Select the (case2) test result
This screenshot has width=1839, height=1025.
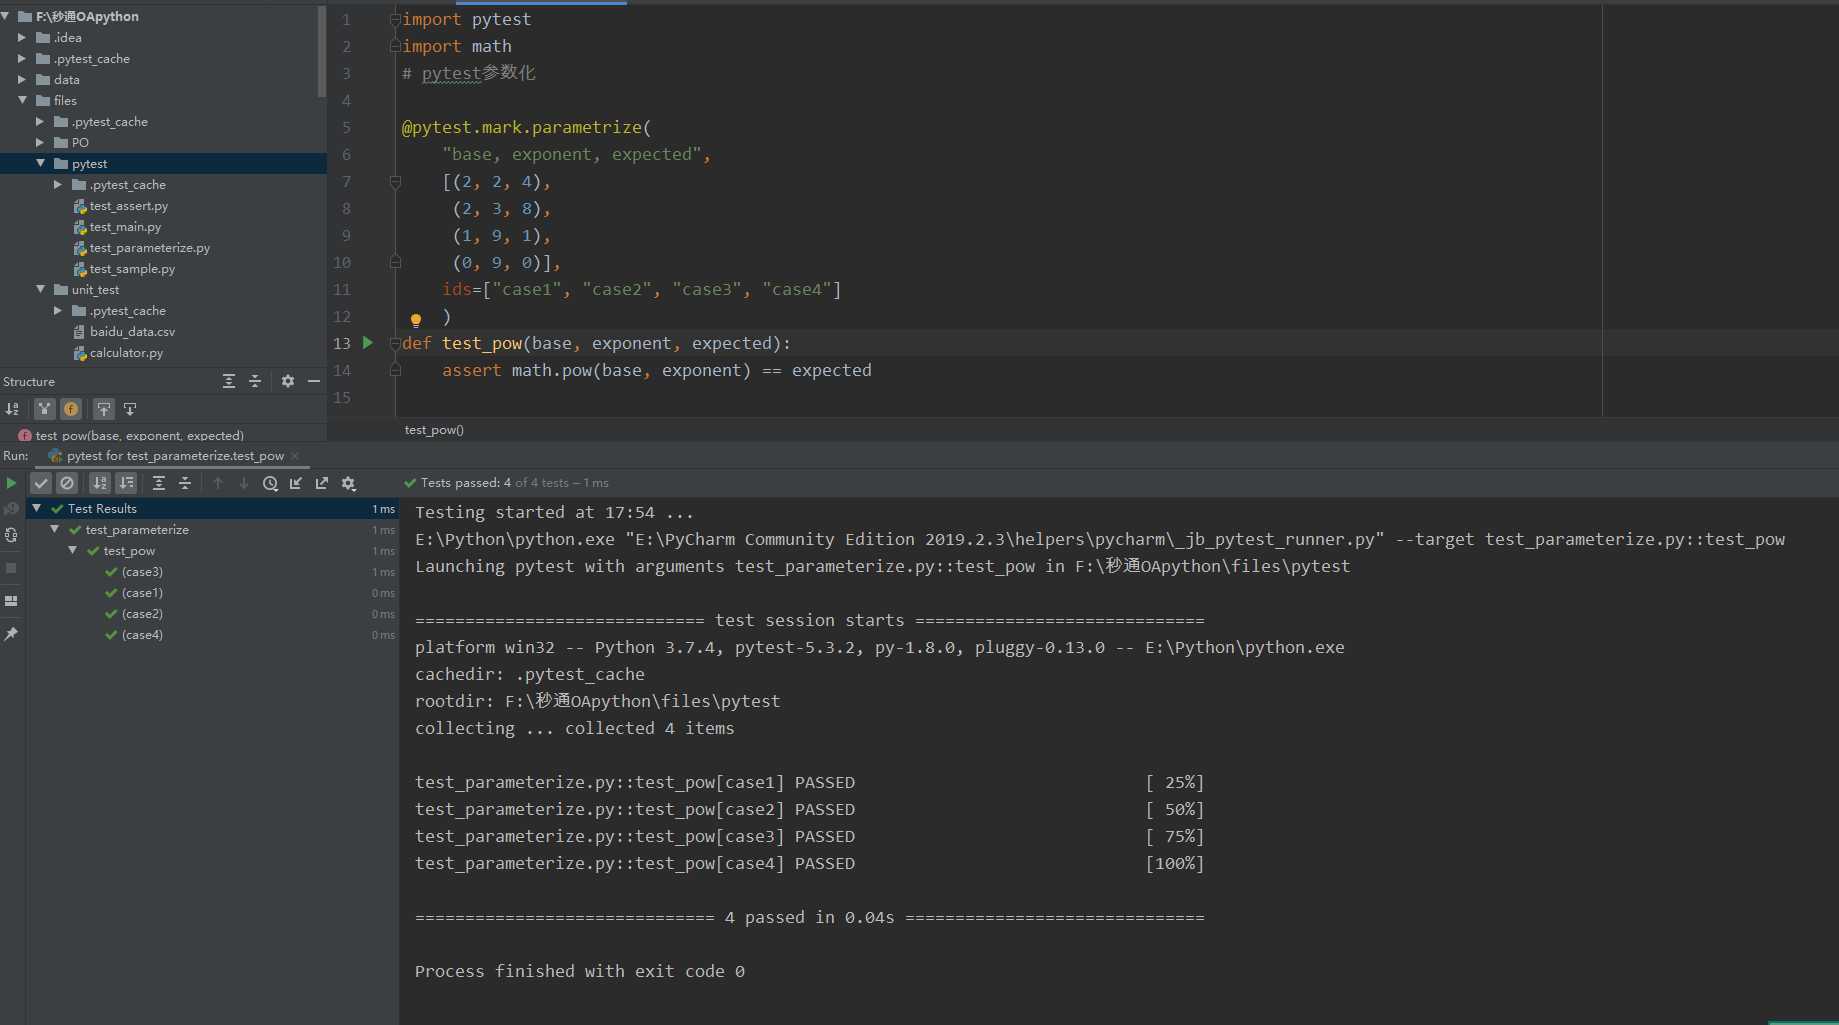142,614
